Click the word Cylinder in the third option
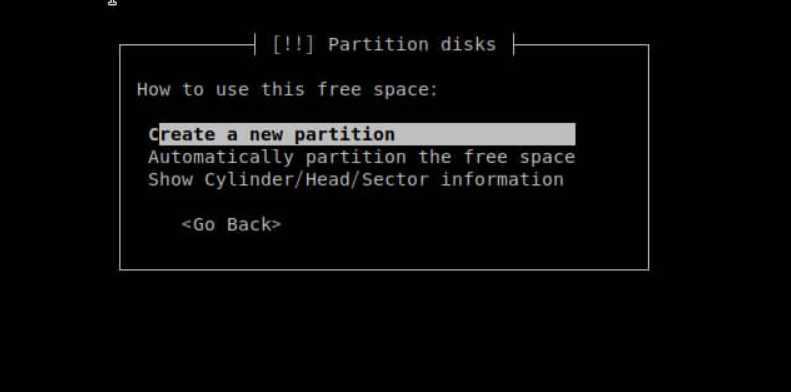This screenshot has height=392, width=791. [x=249, y=180]
